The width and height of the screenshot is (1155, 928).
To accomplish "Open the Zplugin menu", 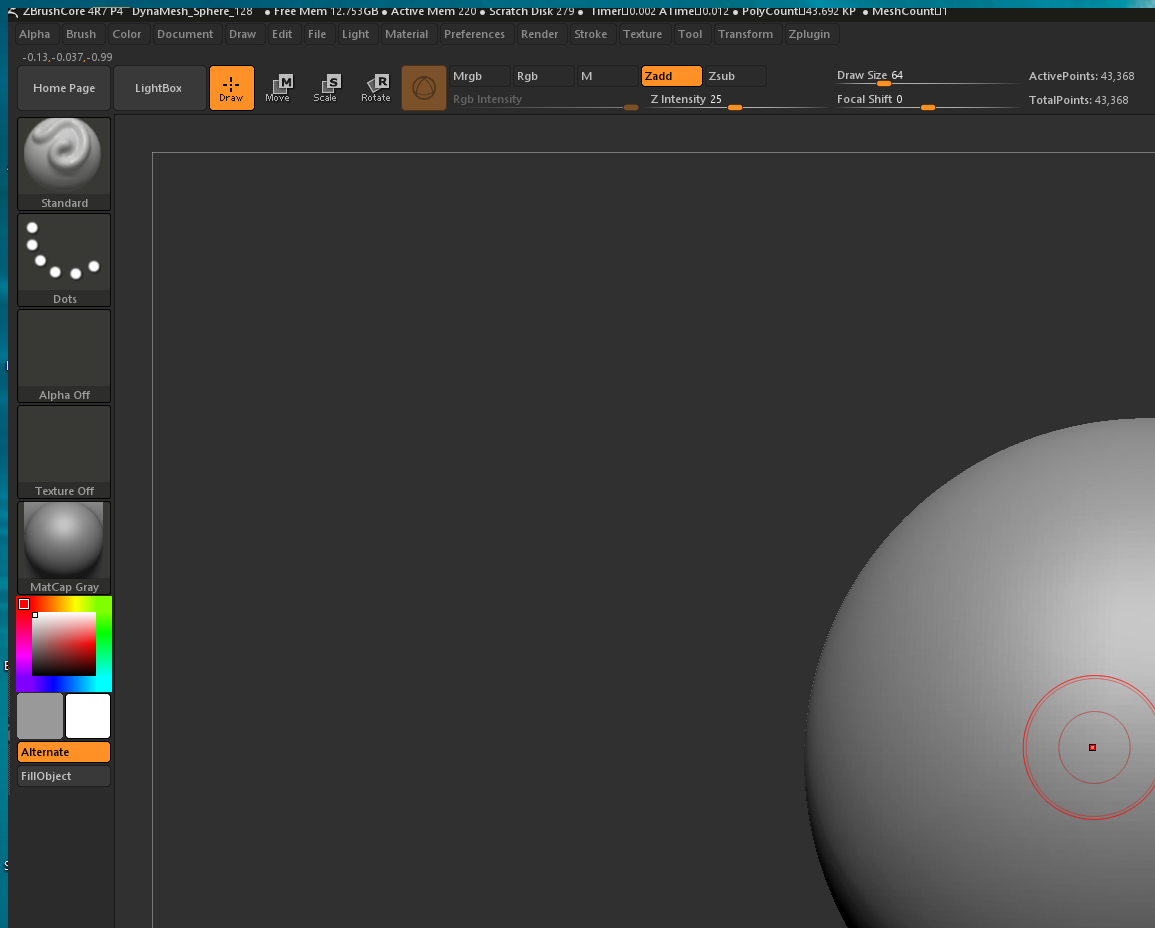I will (x=808, y=34).
